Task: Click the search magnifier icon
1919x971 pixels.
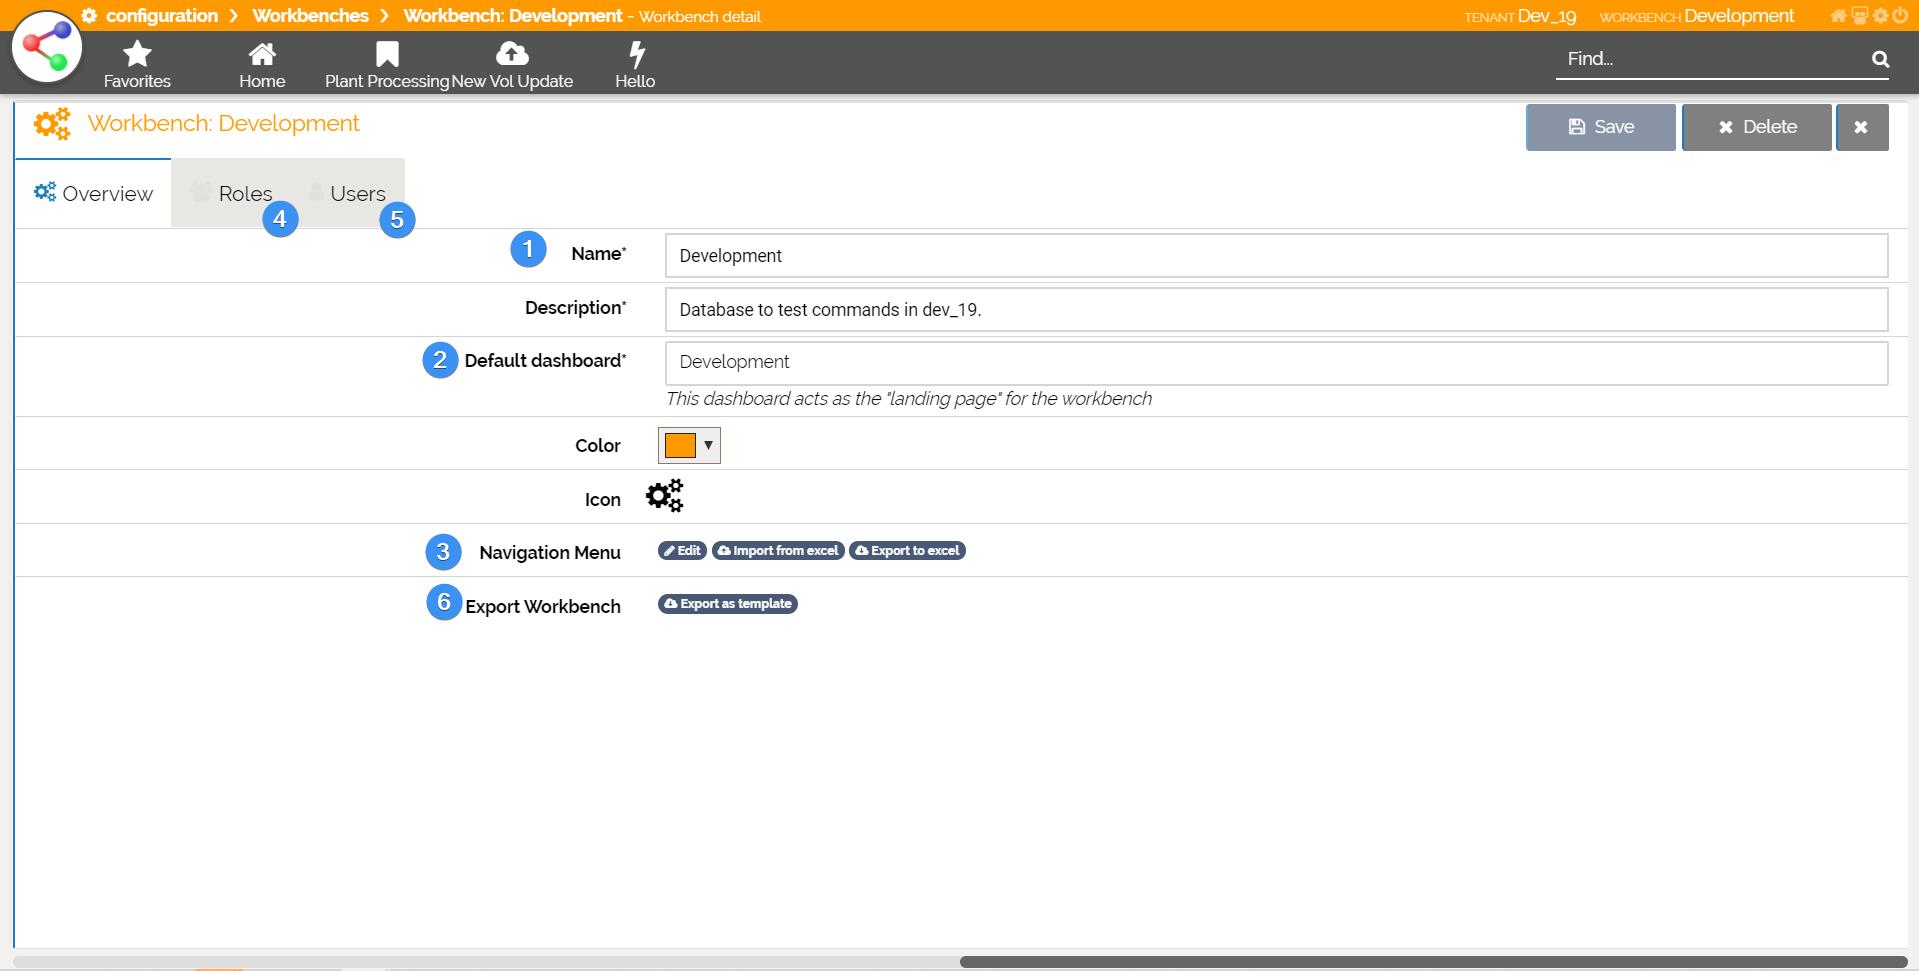Action: click(1880, 59)
